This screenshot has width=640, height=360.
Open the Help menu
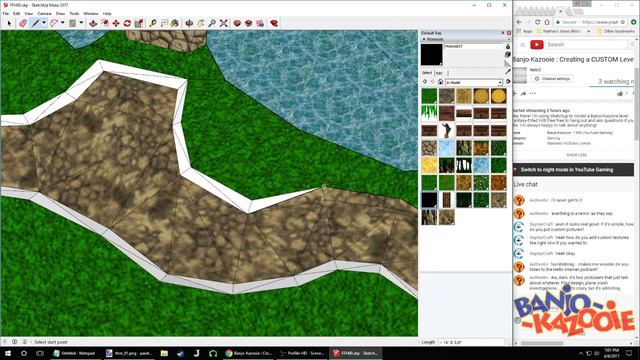(x=107, y=13)
